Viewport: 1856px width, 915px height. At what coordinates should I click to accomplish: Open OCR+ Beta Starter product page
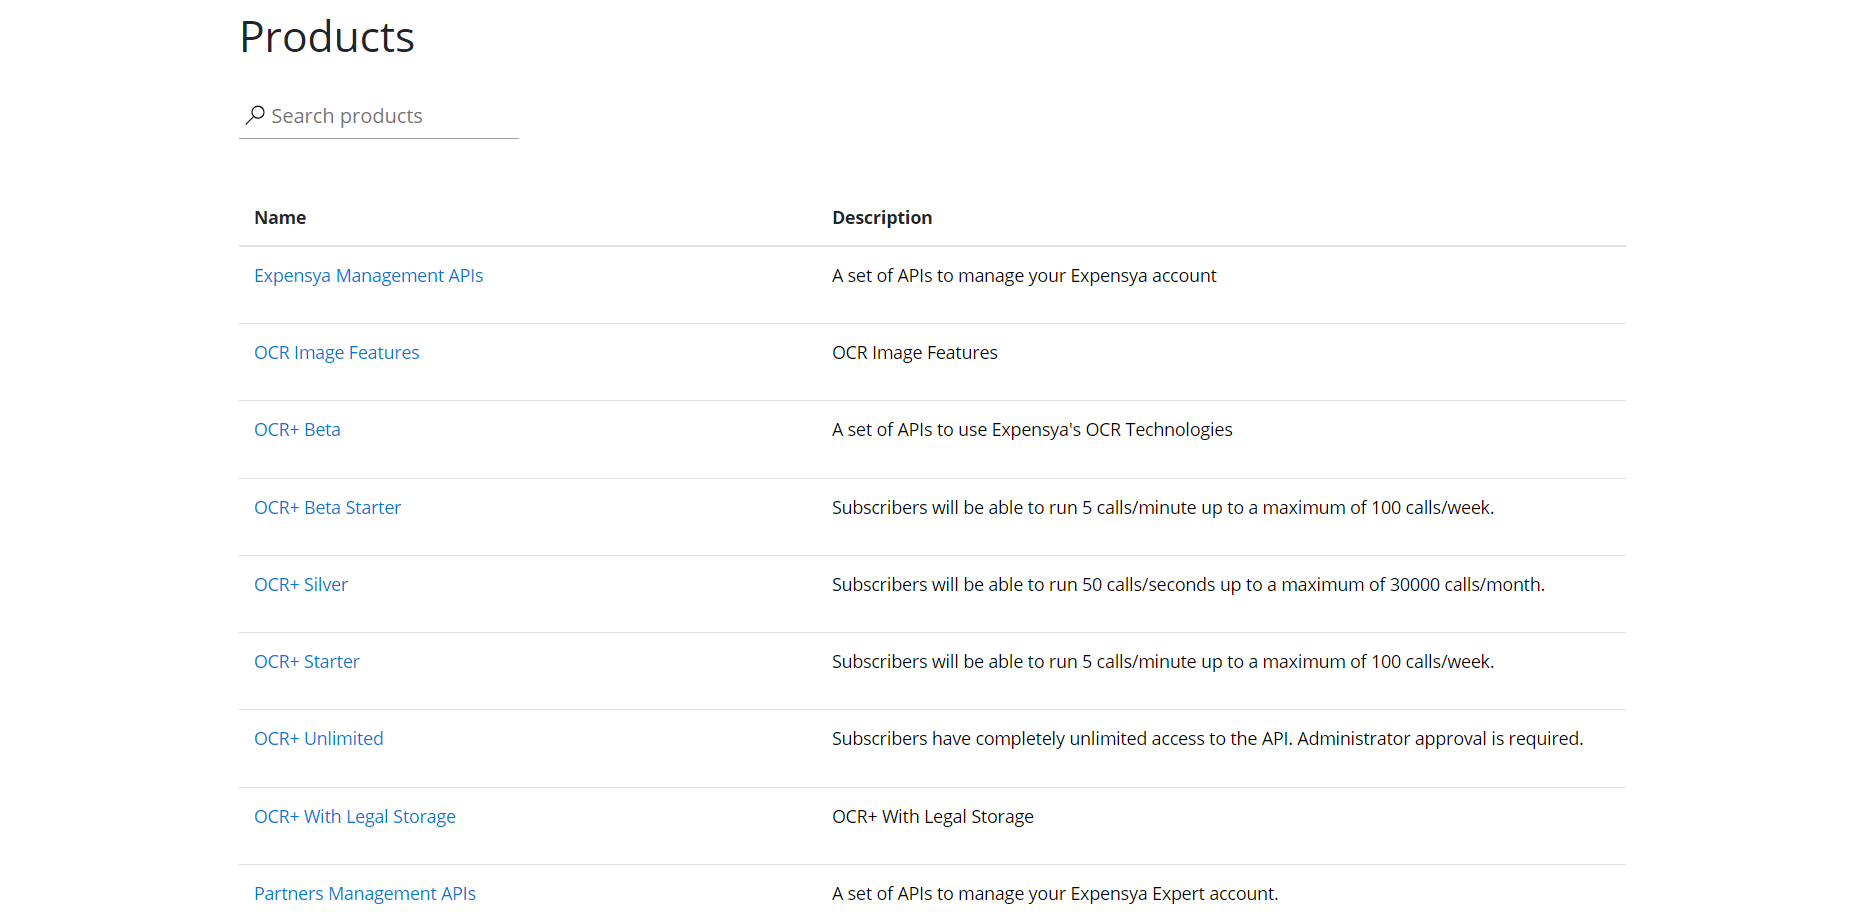click(327, 508)
